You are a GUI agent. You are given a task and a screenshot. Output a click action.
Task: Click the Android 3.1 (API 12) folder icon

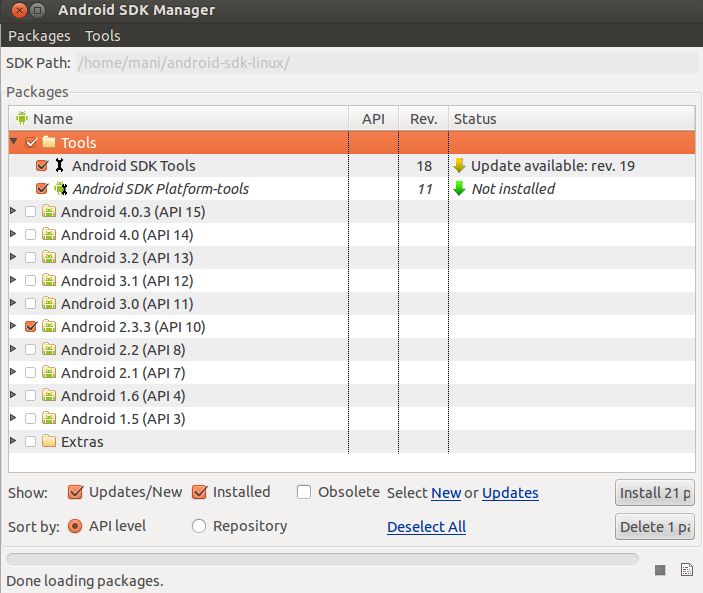(x=49, y=280)
